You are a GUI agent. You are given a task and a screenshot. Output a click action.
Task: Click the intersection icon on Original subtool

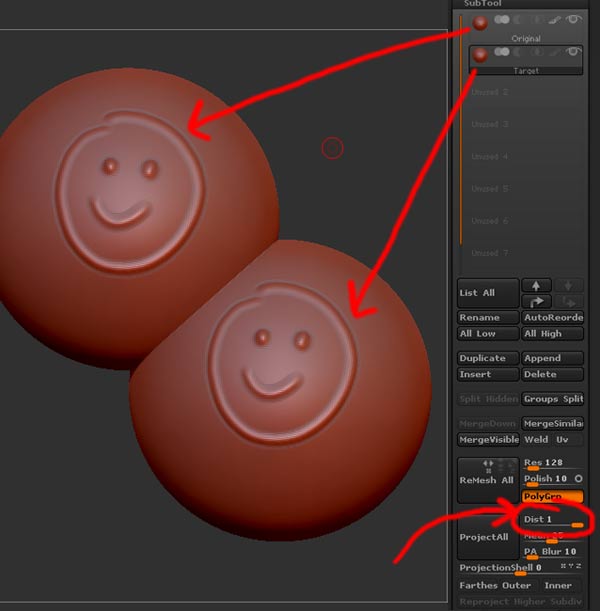click(537, 19)
